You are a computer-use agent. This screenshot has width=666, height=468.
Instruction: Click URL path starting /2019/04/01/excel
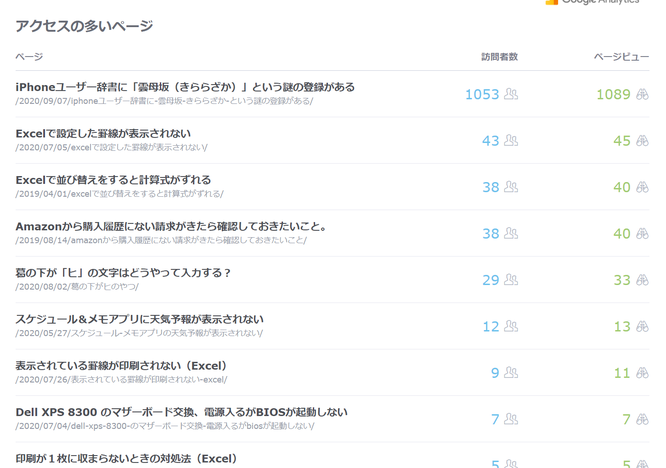(x=120, y=194)
